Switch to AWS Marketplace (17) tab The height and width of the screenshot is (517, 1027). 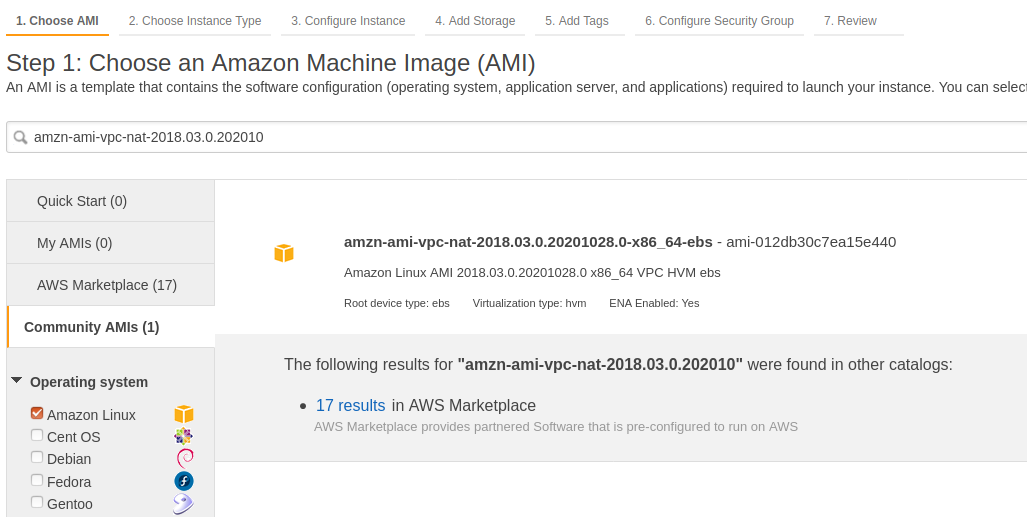(x=107, y=285)
